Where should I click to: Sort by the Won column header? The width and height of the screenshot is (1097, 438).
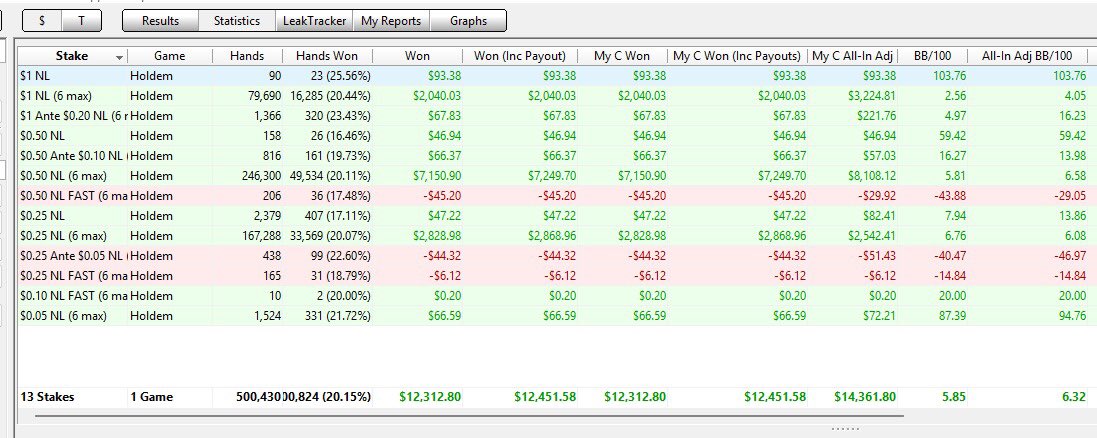coord(417,56)
